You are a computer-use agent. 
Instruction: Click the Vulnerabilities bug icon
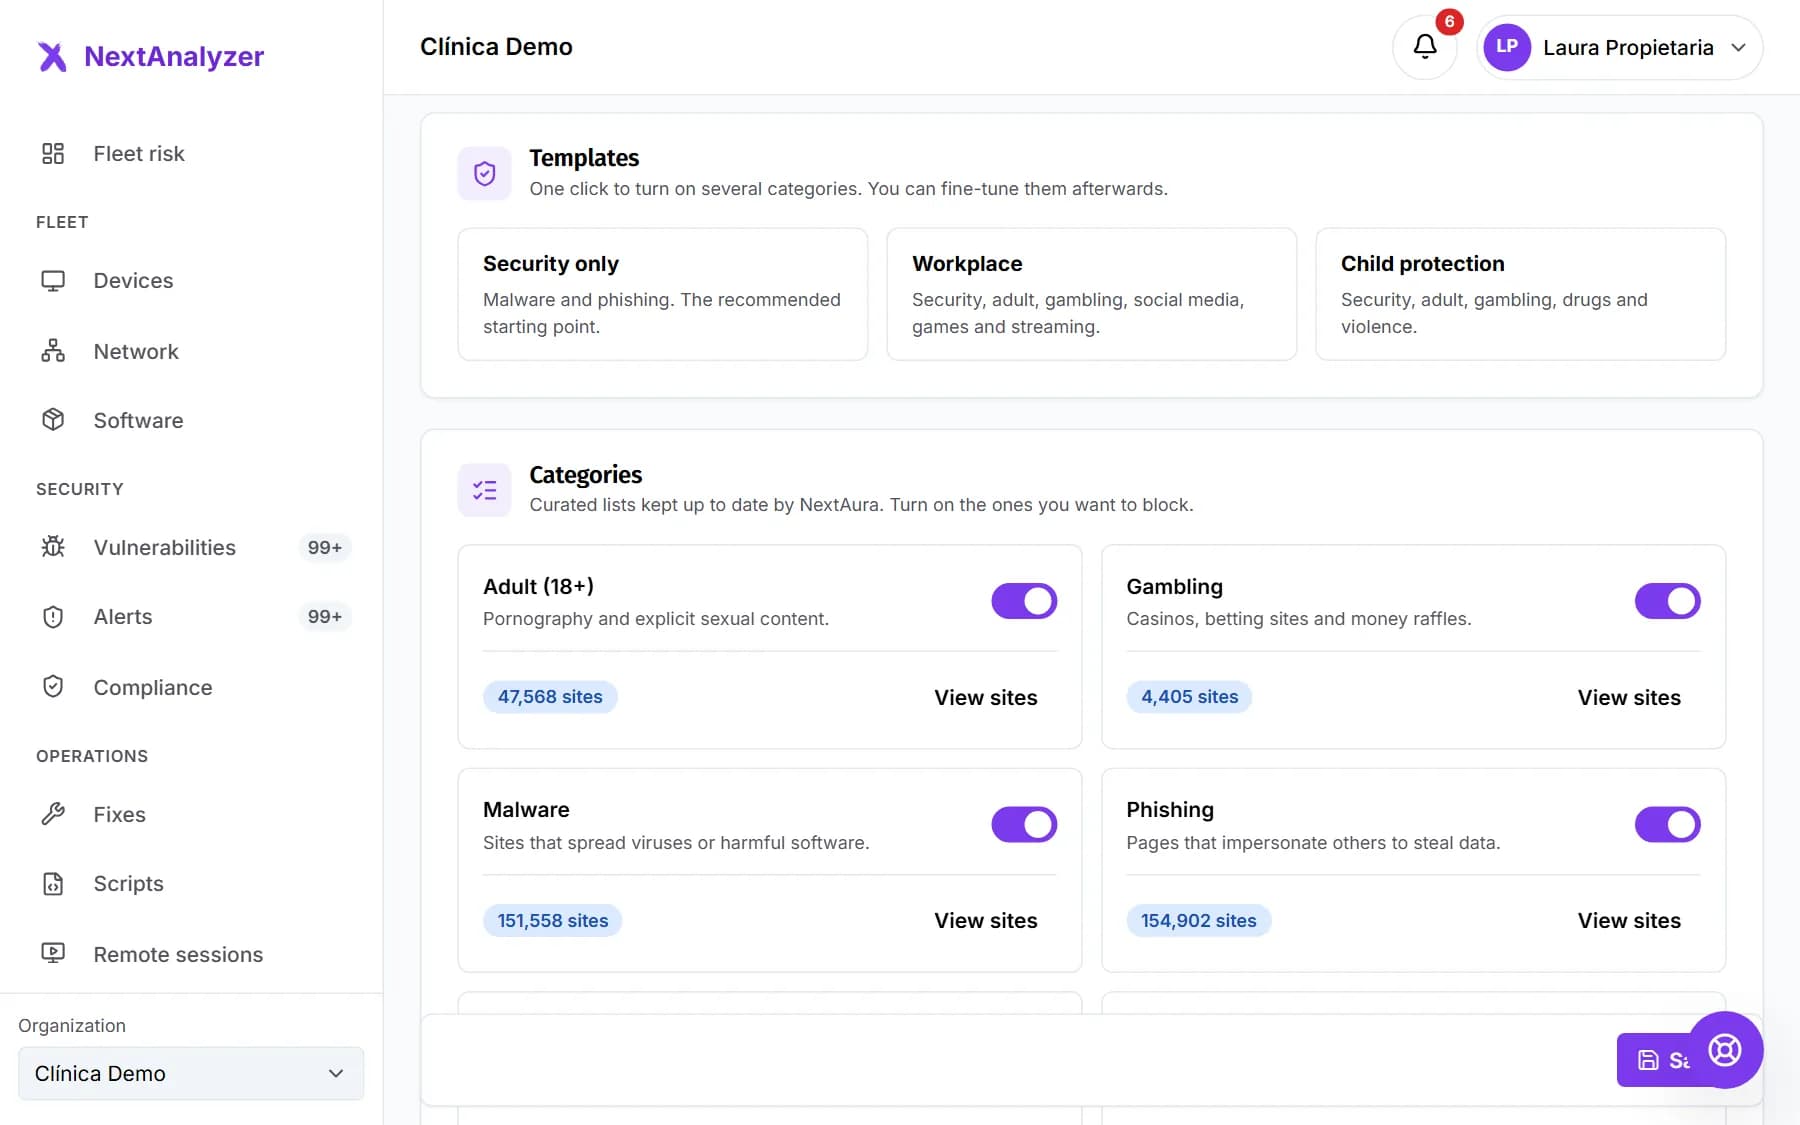point(53,547)
